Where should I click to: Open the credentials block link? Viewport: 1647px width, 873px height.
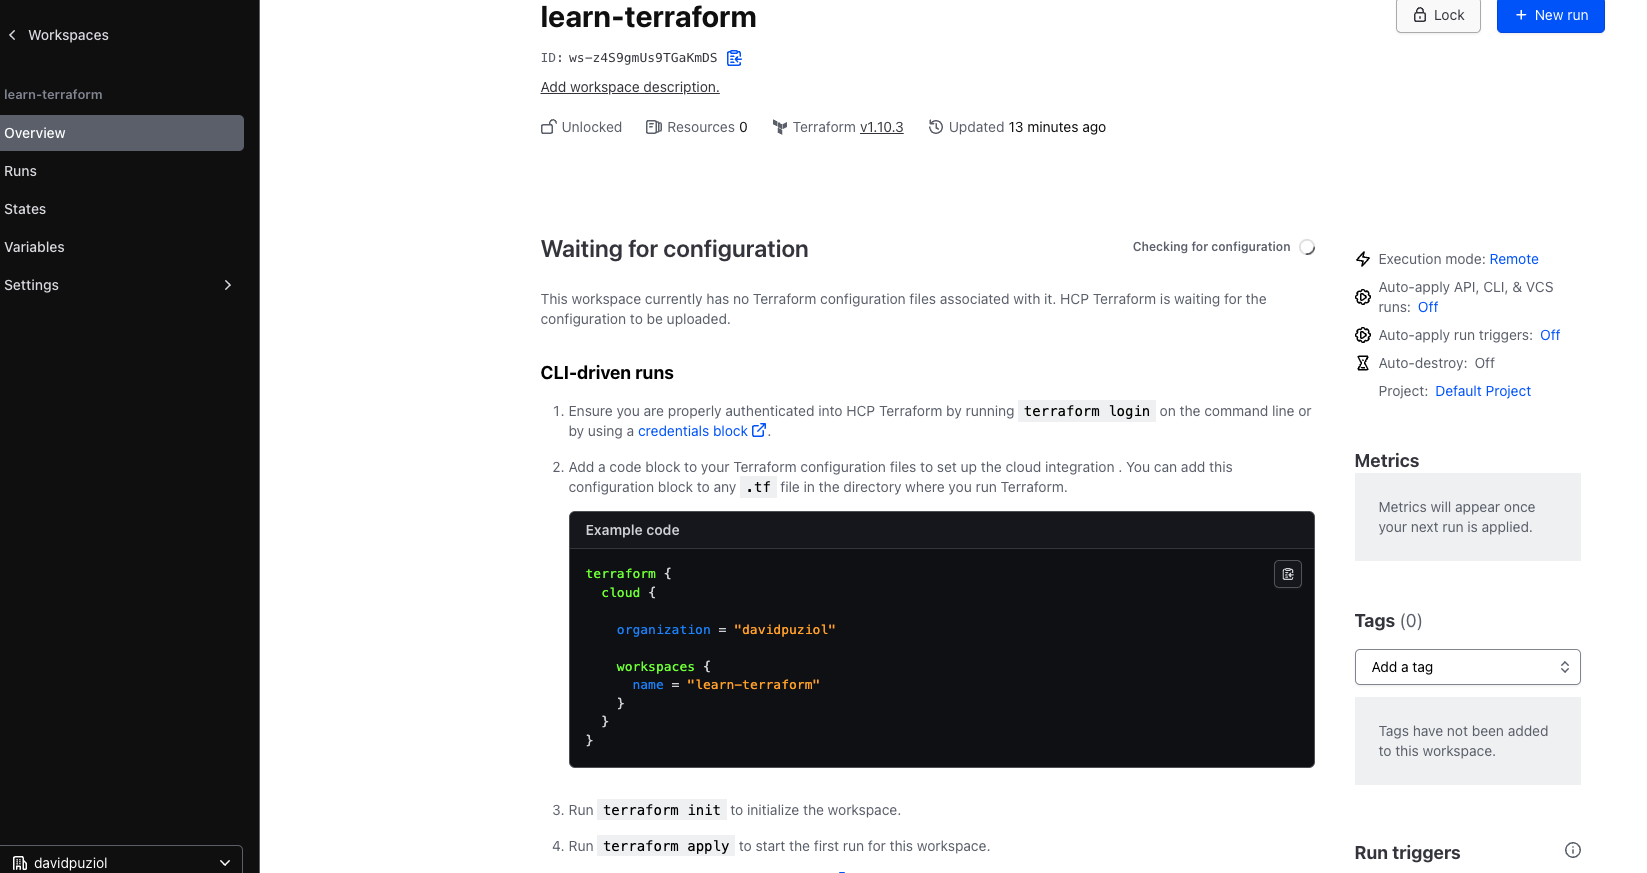tap(702, 431)
